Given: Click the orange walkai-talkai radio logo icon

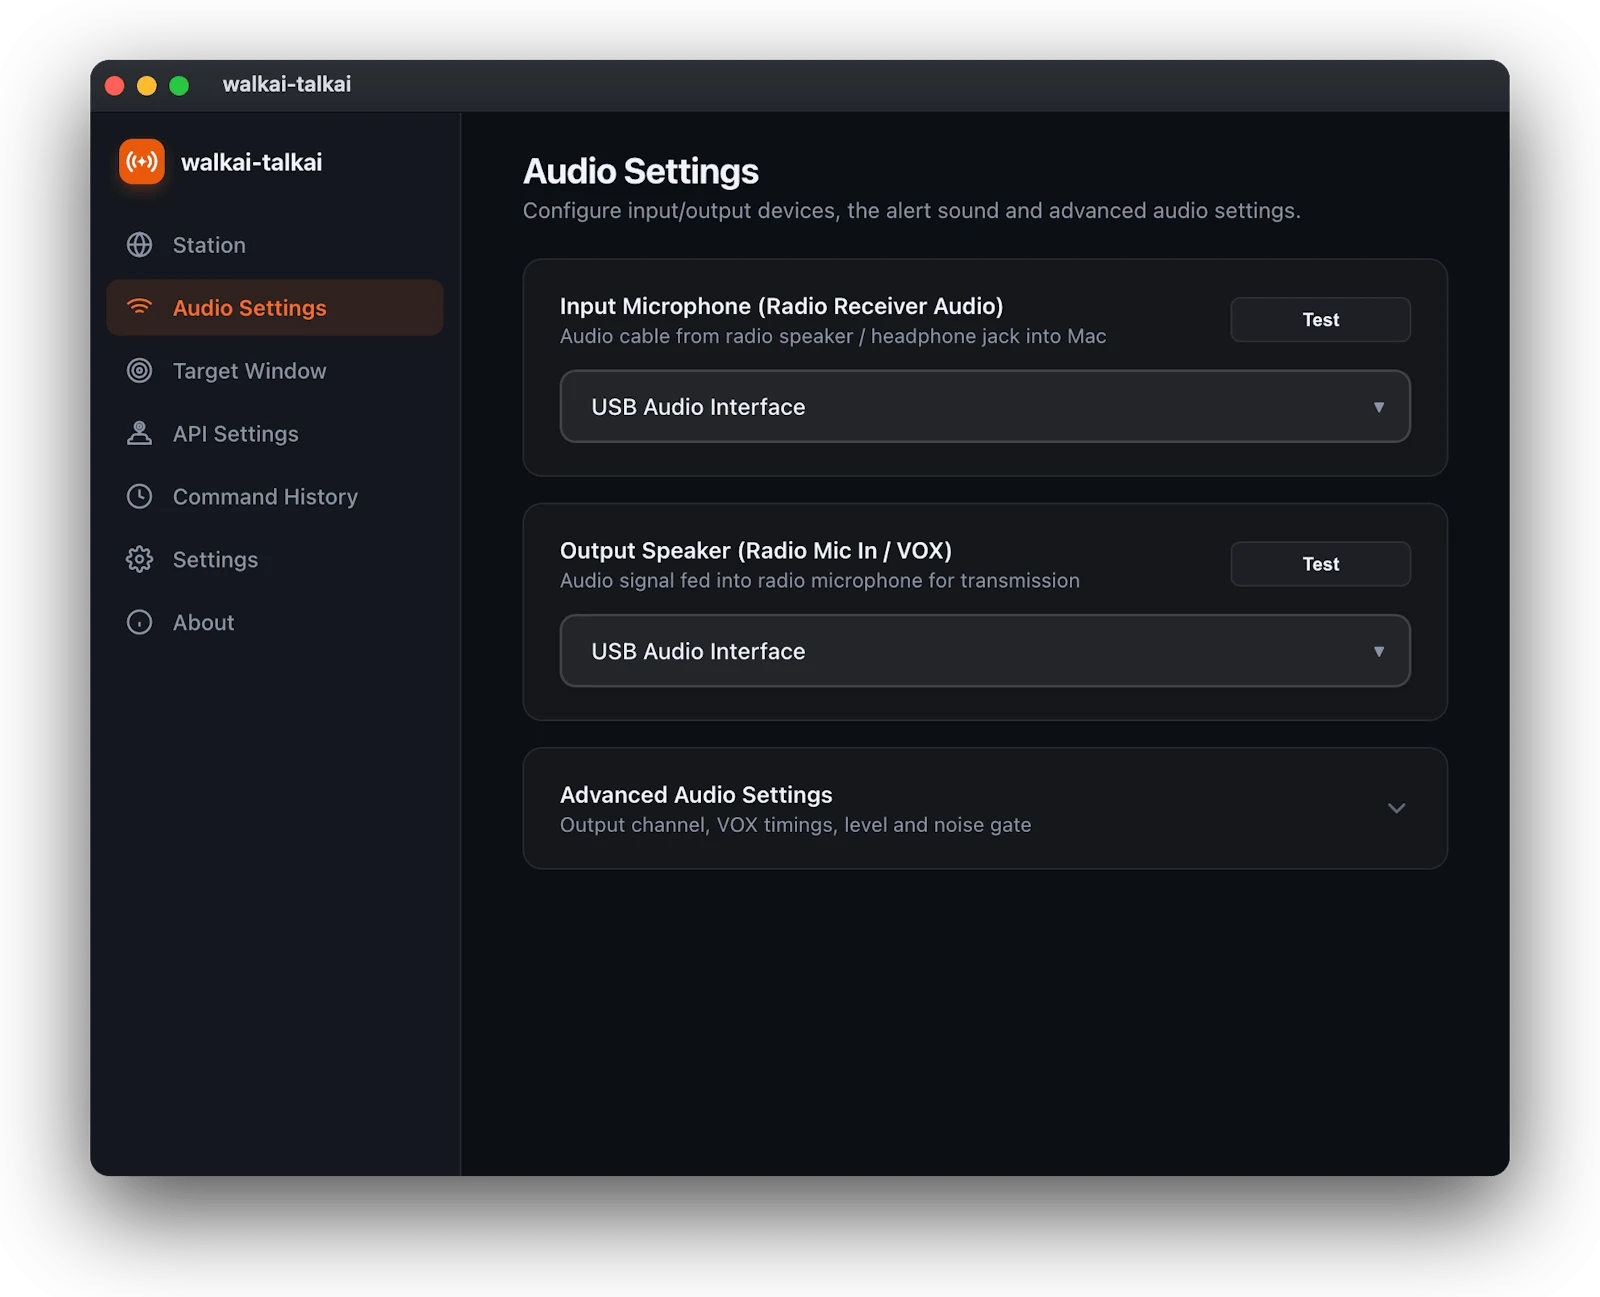Looking at the screenshot, I should pyautogui.click(x=142, y=162).
